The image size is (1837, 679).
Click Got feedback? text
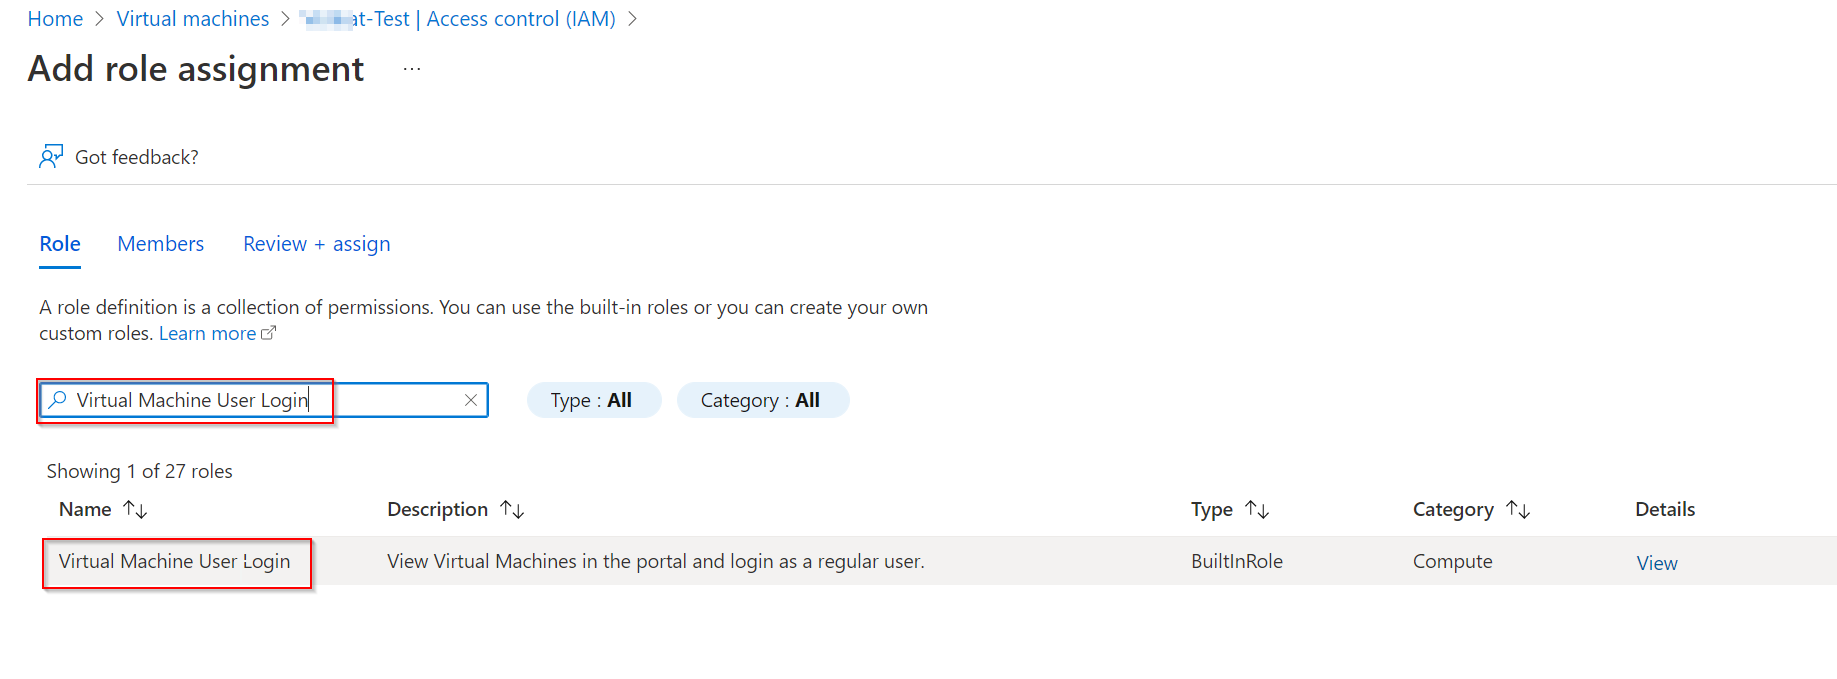click(x=137, y=157)
